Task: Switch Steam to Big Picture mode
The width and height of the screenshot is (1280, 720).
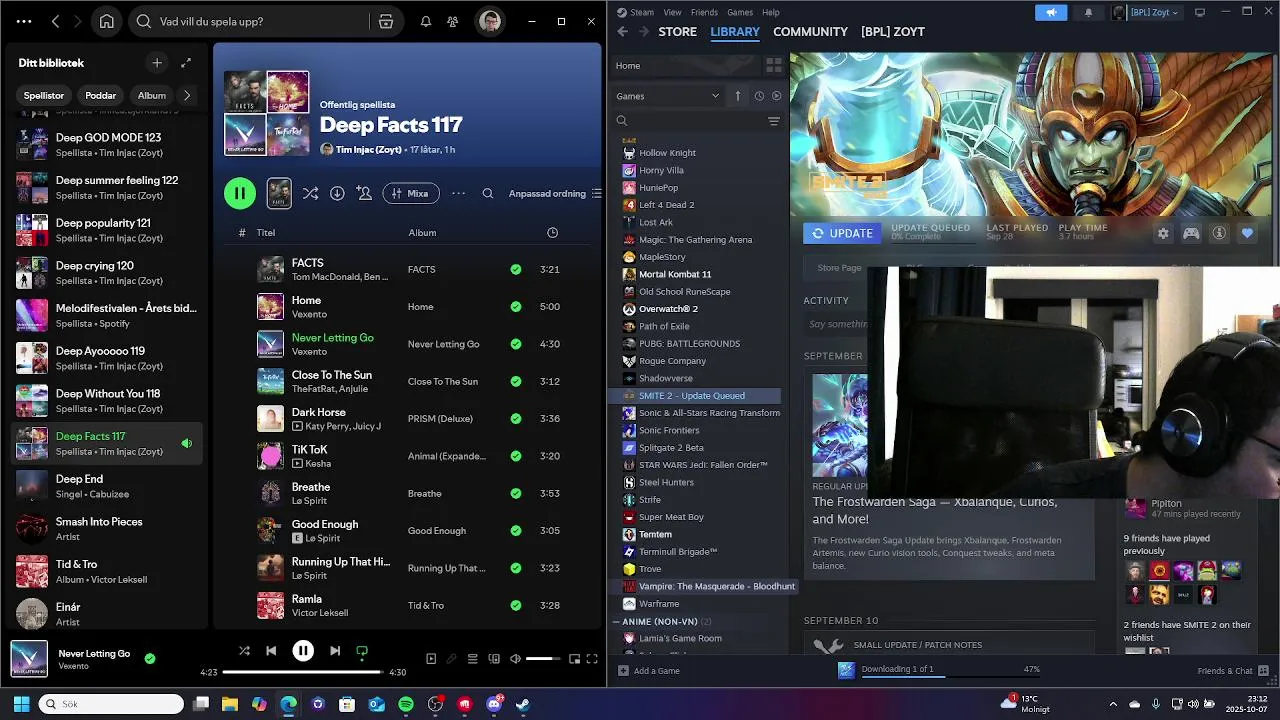Action: click(x=1200, y=12)
